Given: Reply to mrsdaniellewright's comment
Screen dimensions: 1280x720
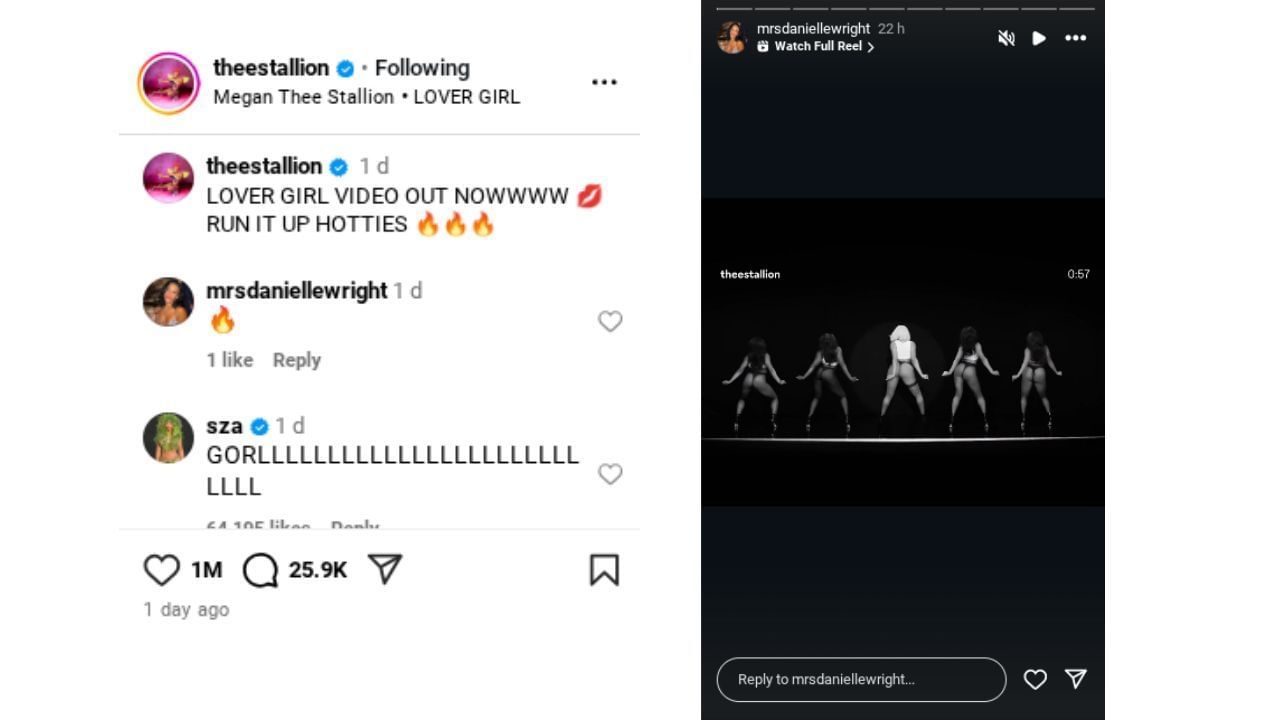Looking at the screenshot, I should click(296, 360).
